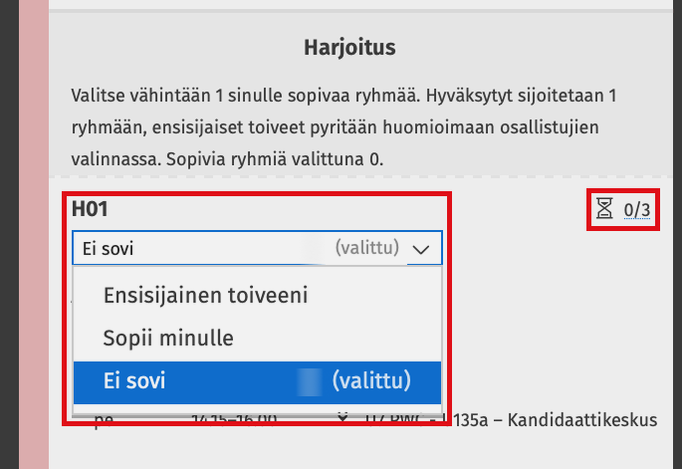The image size is (682, 469).
Task: Select highlighted 'Ei sovi (valittu)' option
Action: [x=257, y=380]
